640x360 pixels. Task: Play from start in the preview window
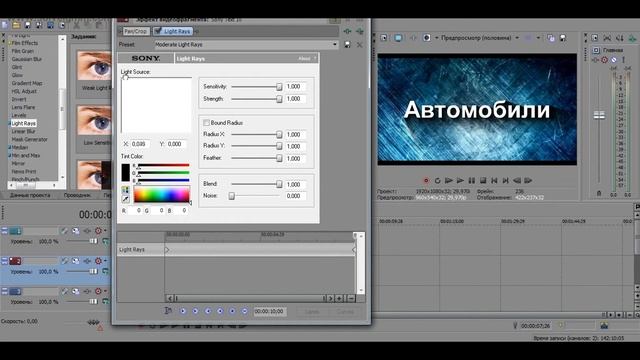point(449,180)
